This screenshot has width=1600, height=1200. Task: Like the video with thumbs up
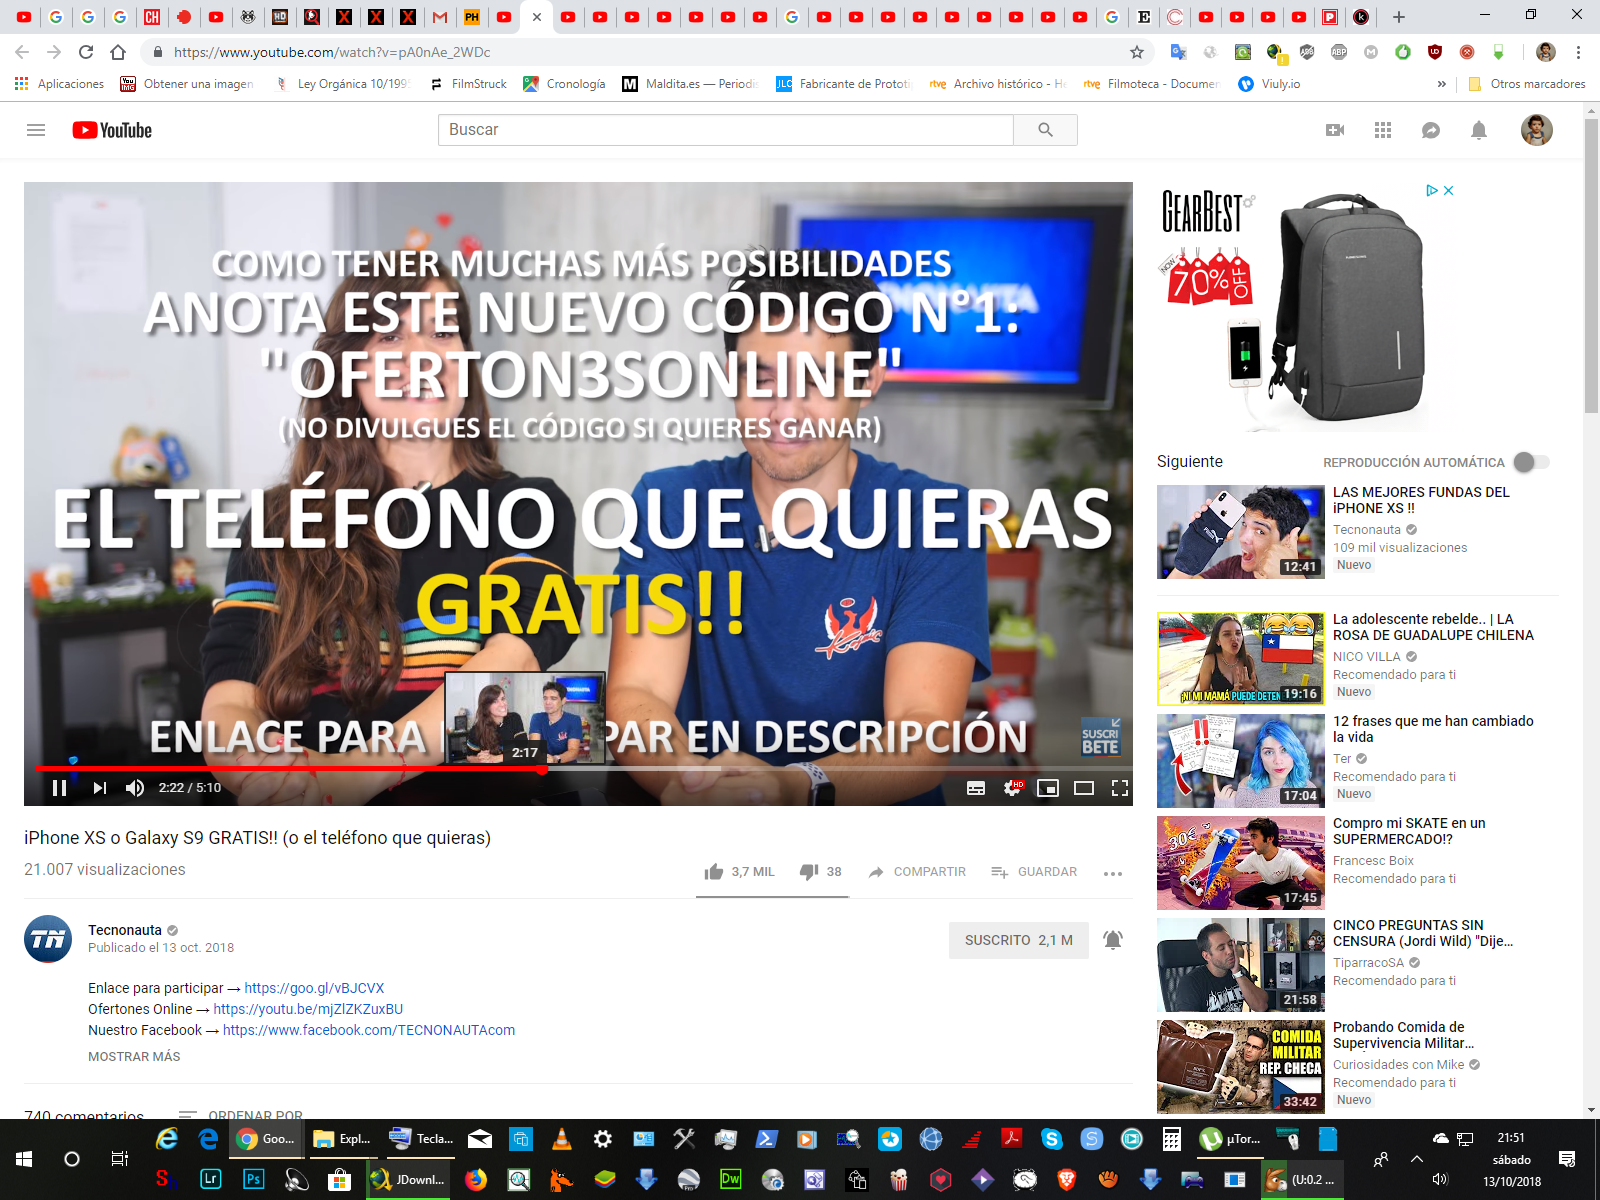point(714,872)
